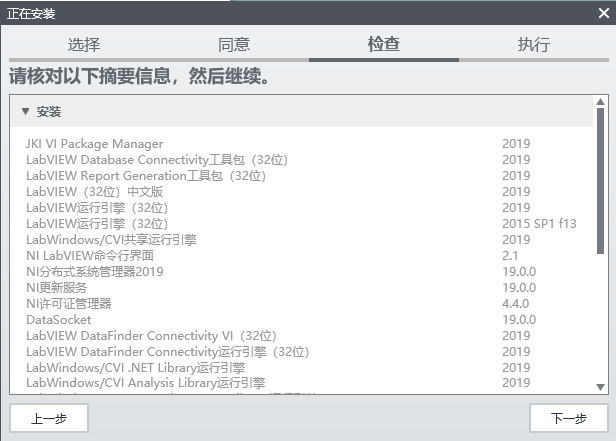
Task: Click the scrollbar down arrow
Action: coord(600,387)
